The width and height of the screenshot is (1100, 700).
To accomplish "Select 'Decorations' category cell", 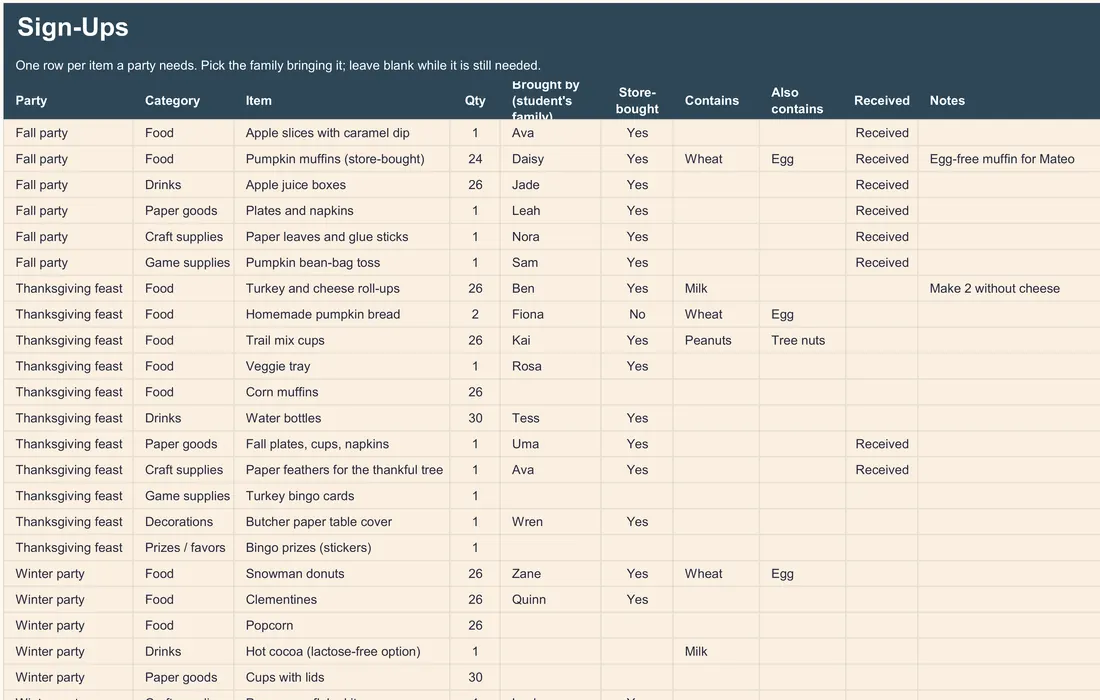I will pos(183,522).
